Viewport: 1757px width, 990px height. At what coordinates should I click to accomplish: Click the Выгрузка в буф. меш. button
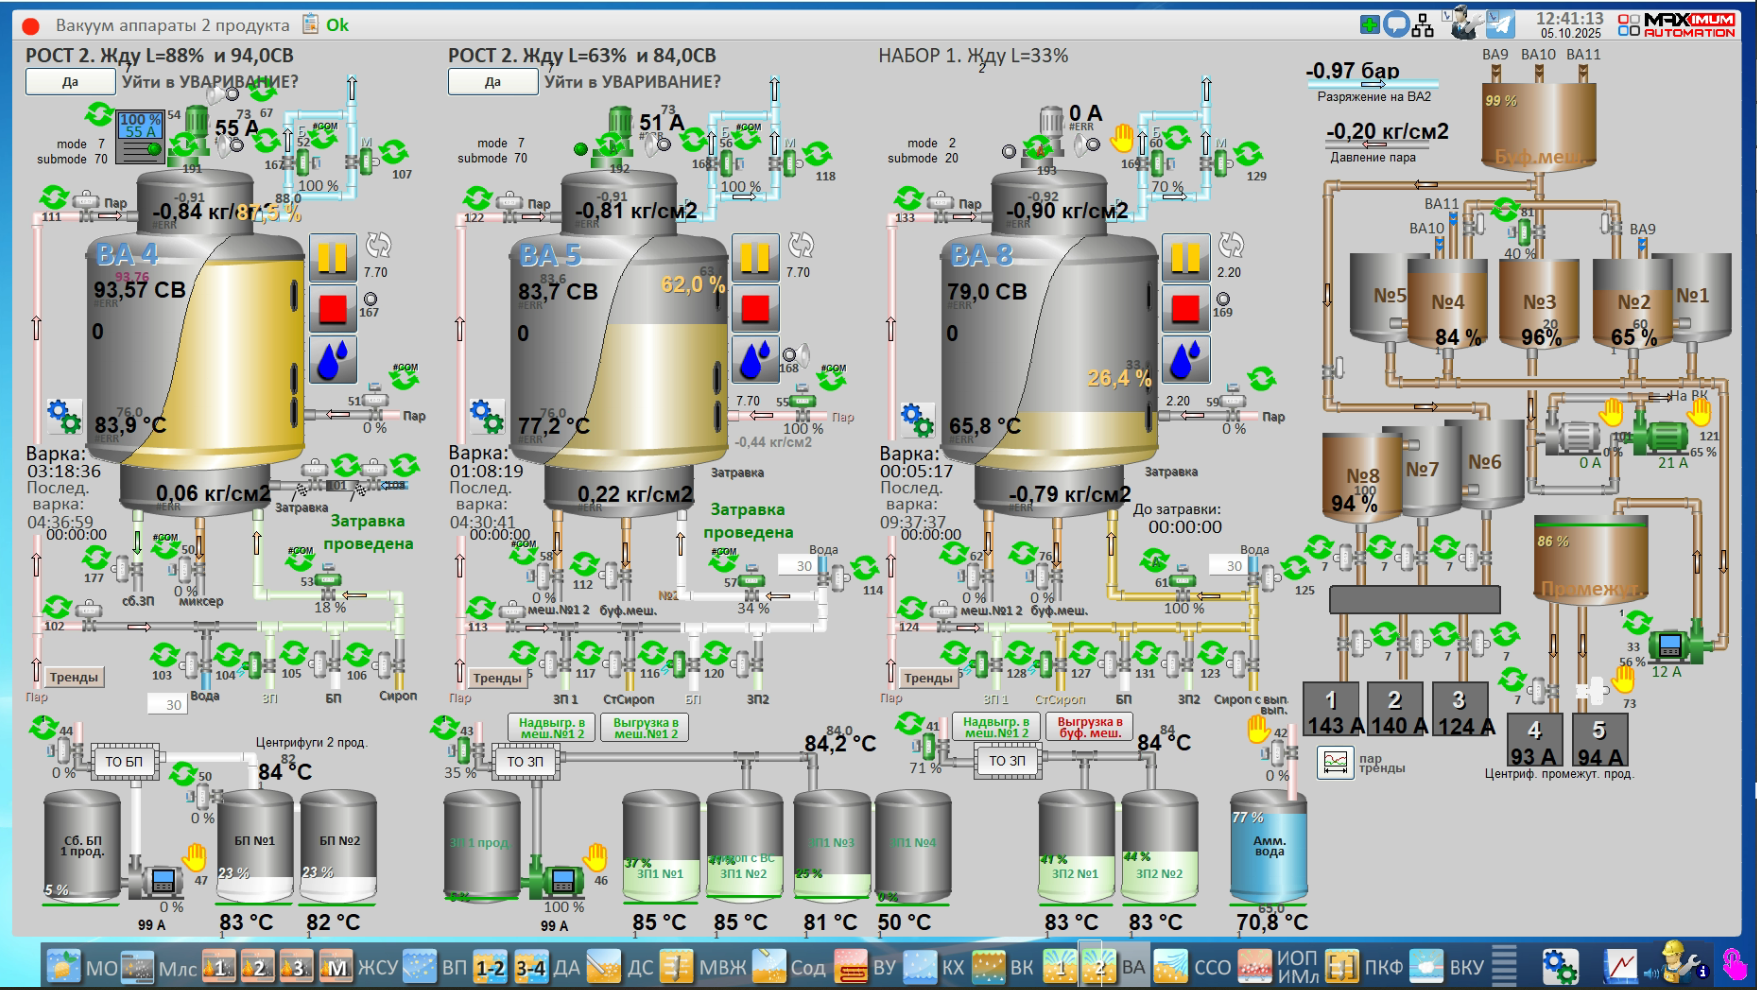[x=1089, y=727]
